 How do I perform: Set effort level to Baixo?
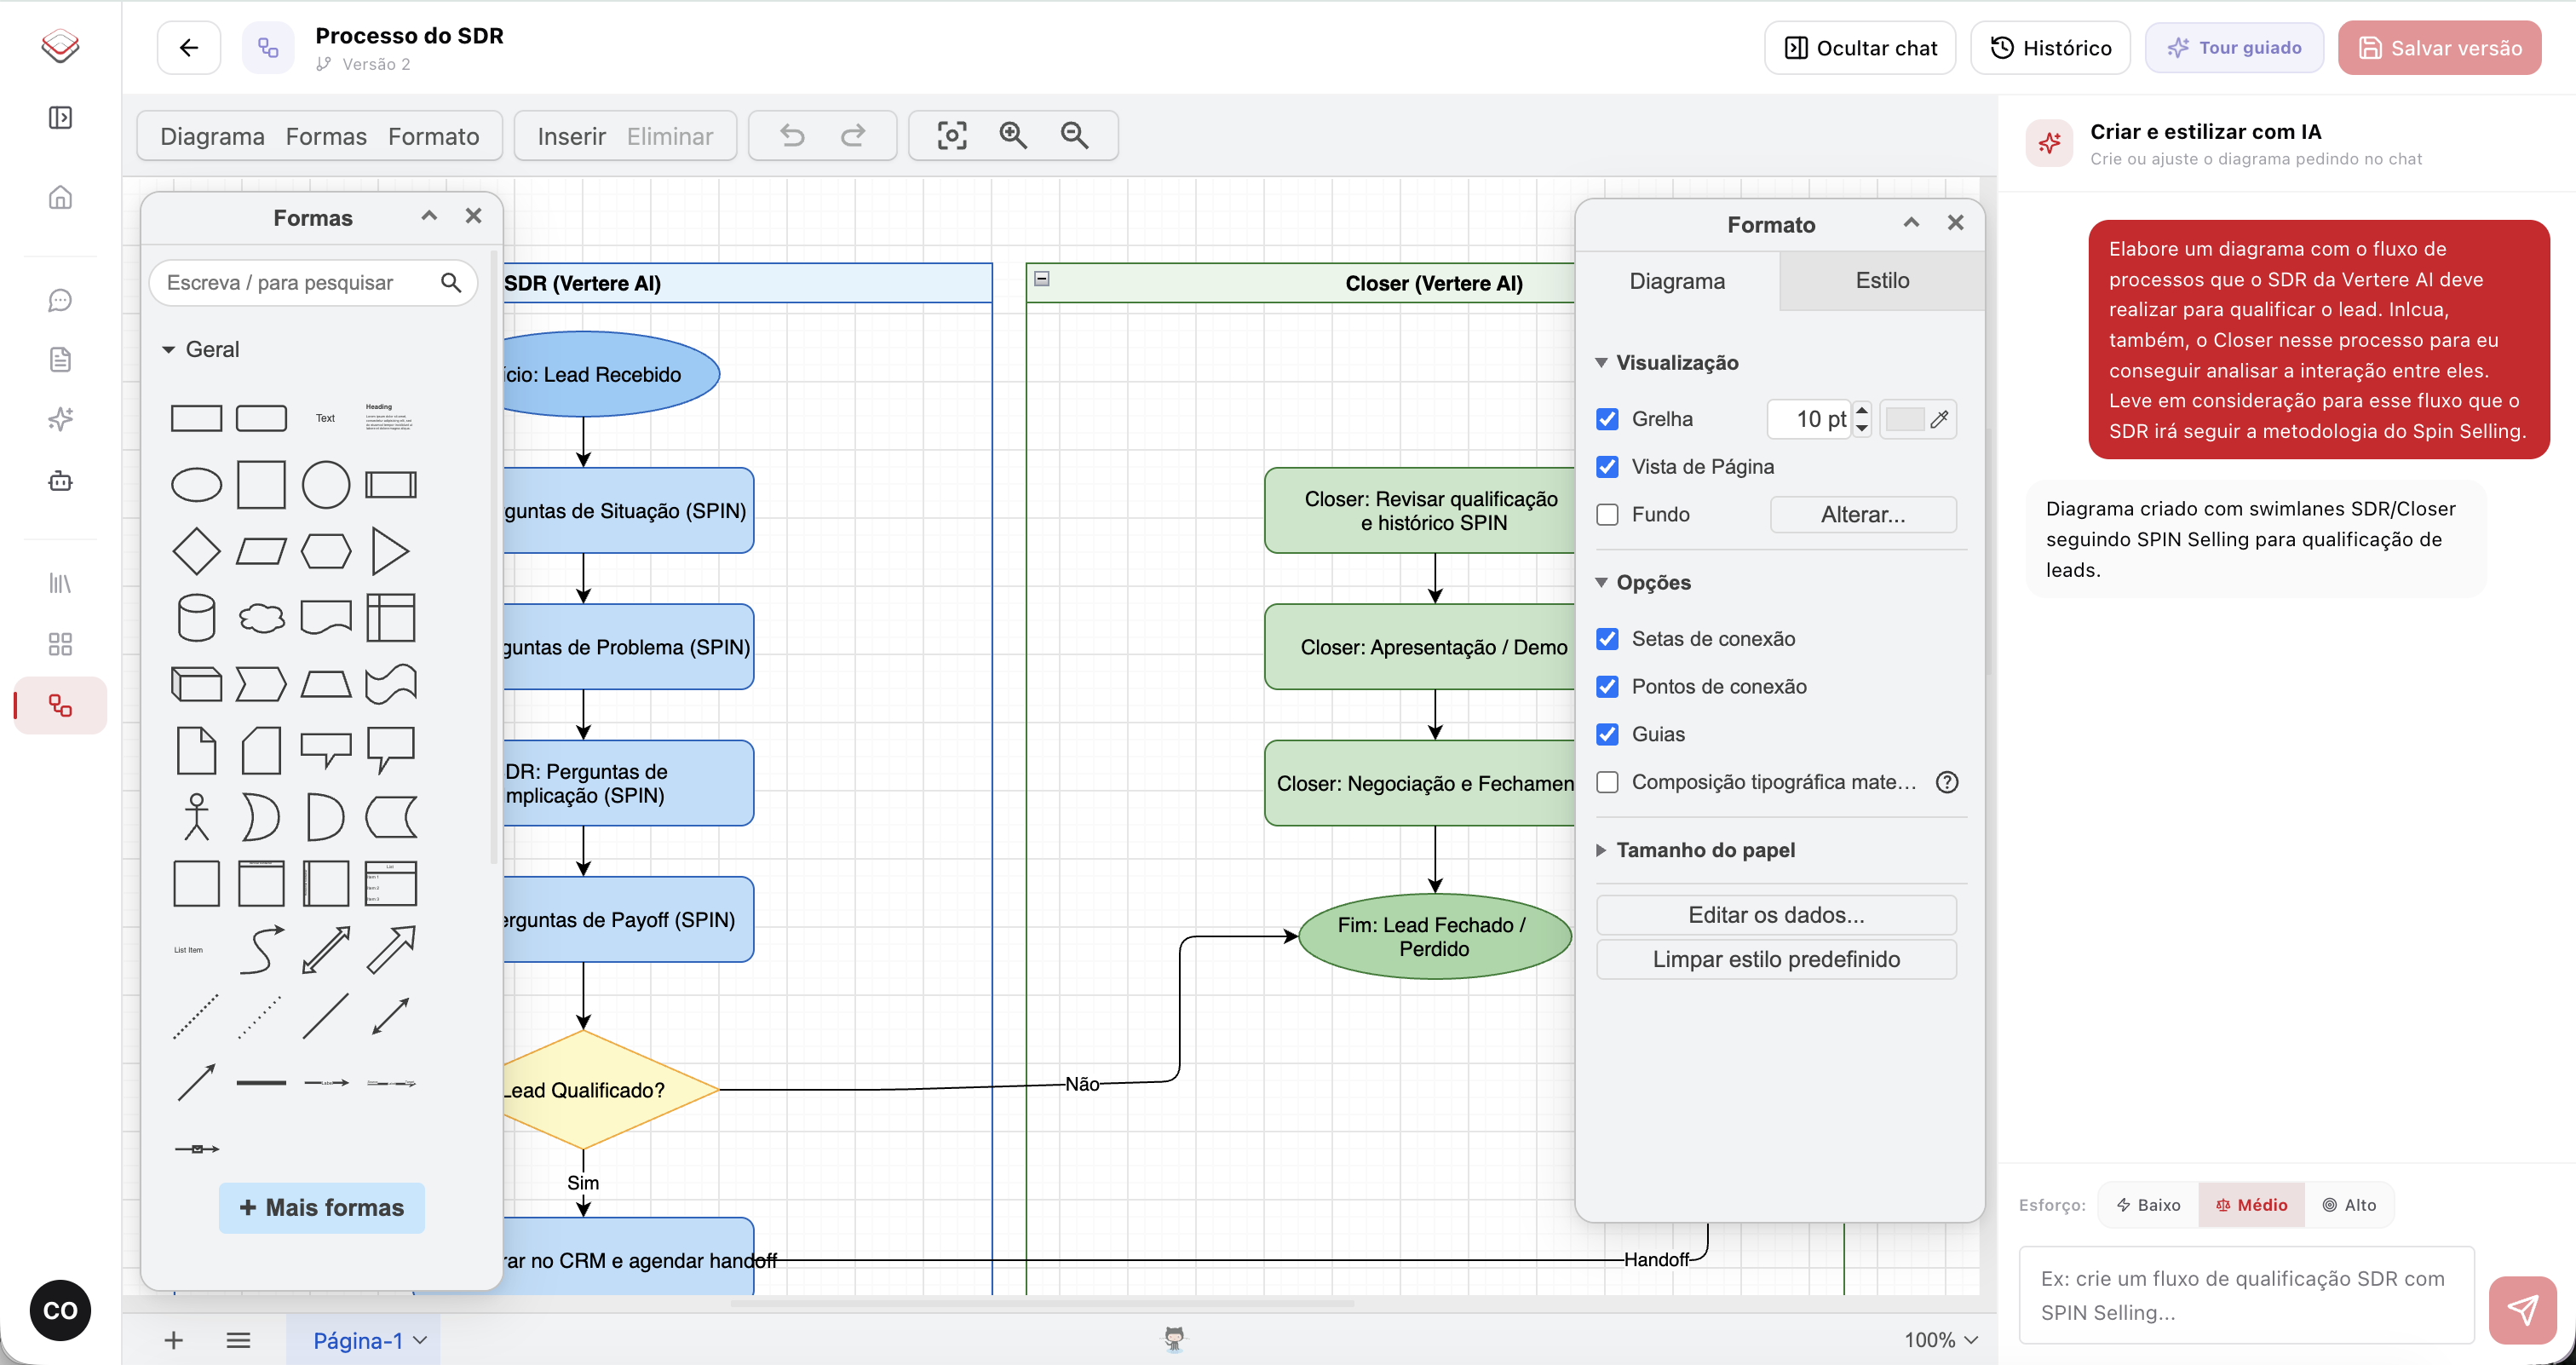[2148, 1205]
